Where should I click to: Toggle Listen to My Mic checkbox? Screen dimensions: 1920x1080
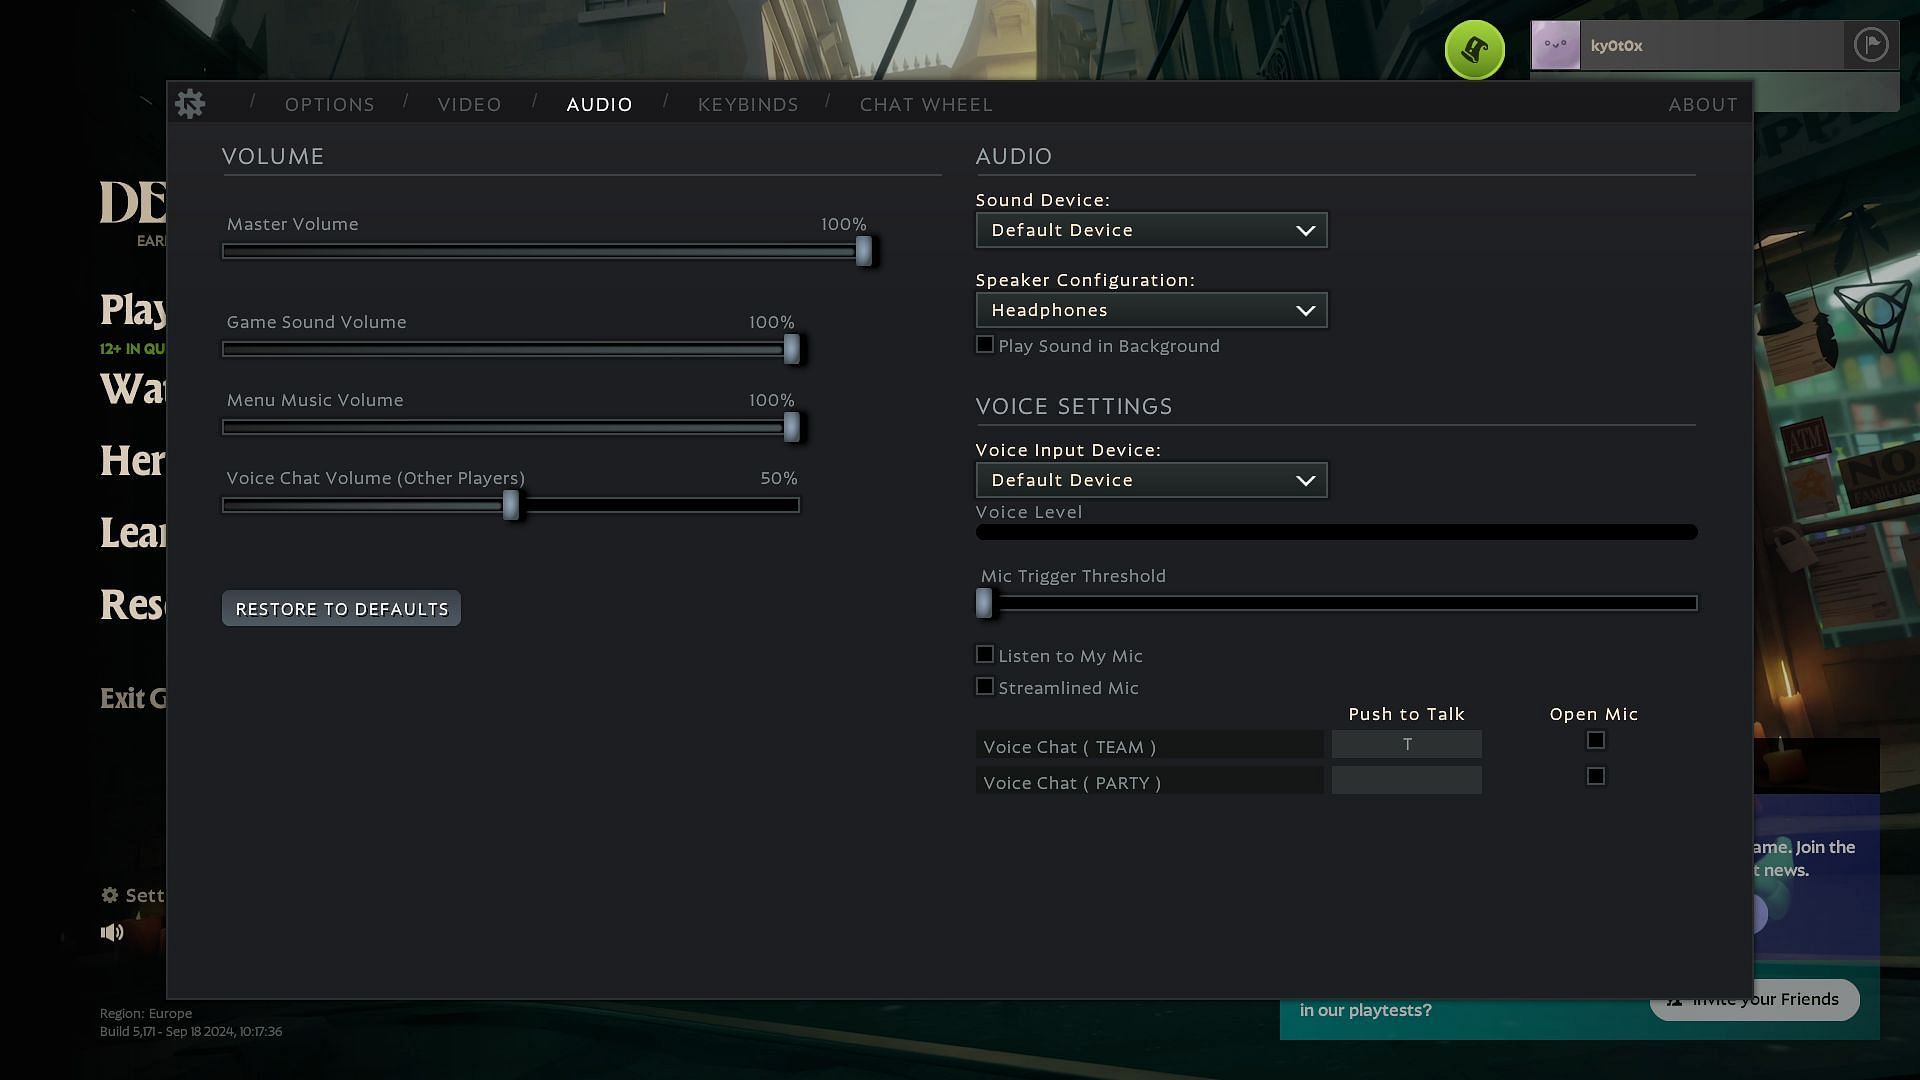985,653
